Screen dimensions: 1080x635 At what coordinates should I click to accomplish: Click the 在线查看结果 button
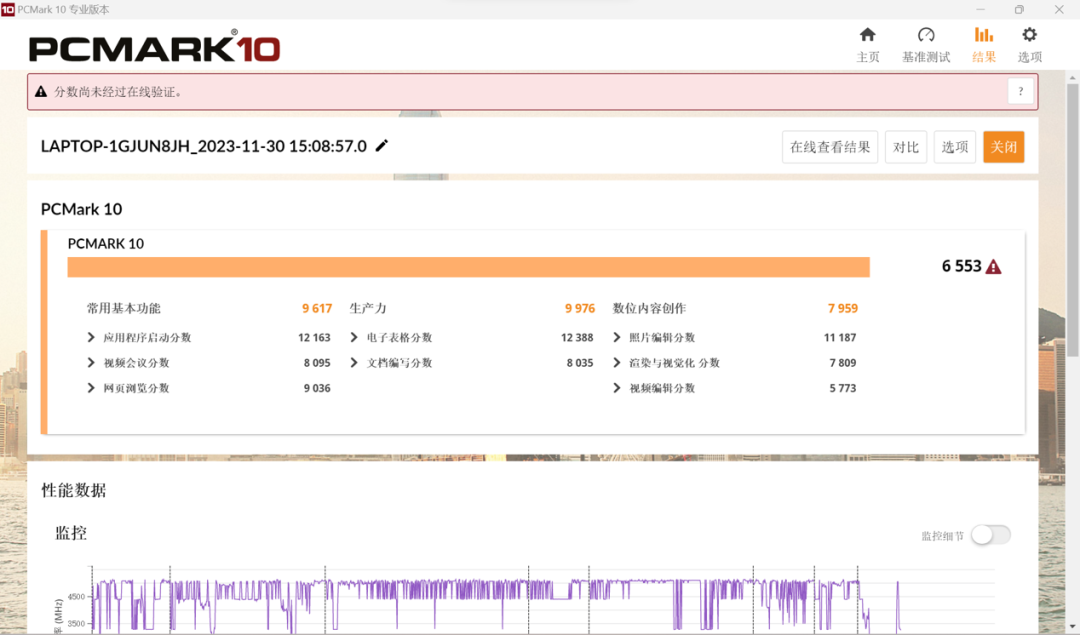830,147
